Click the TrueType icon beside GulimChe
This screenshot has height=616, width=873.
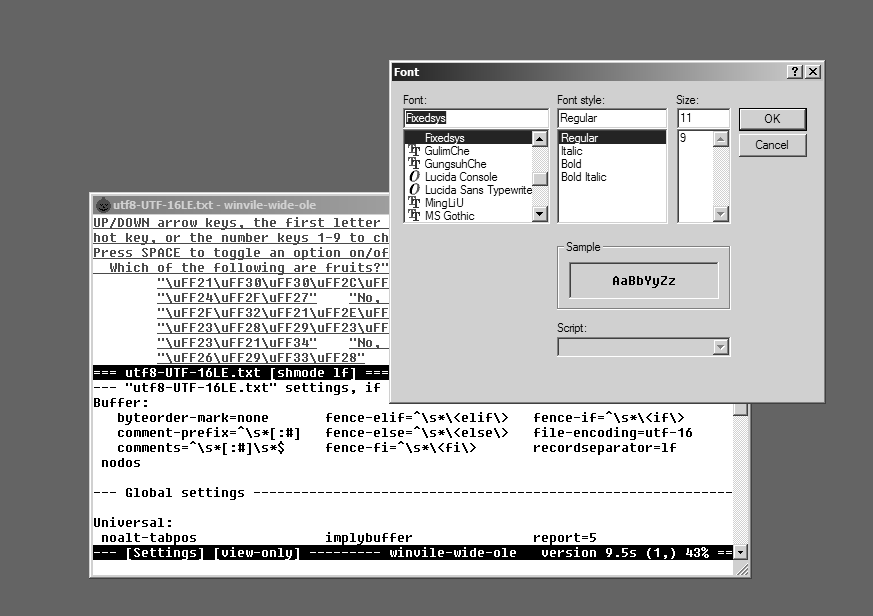pos(414,151)
